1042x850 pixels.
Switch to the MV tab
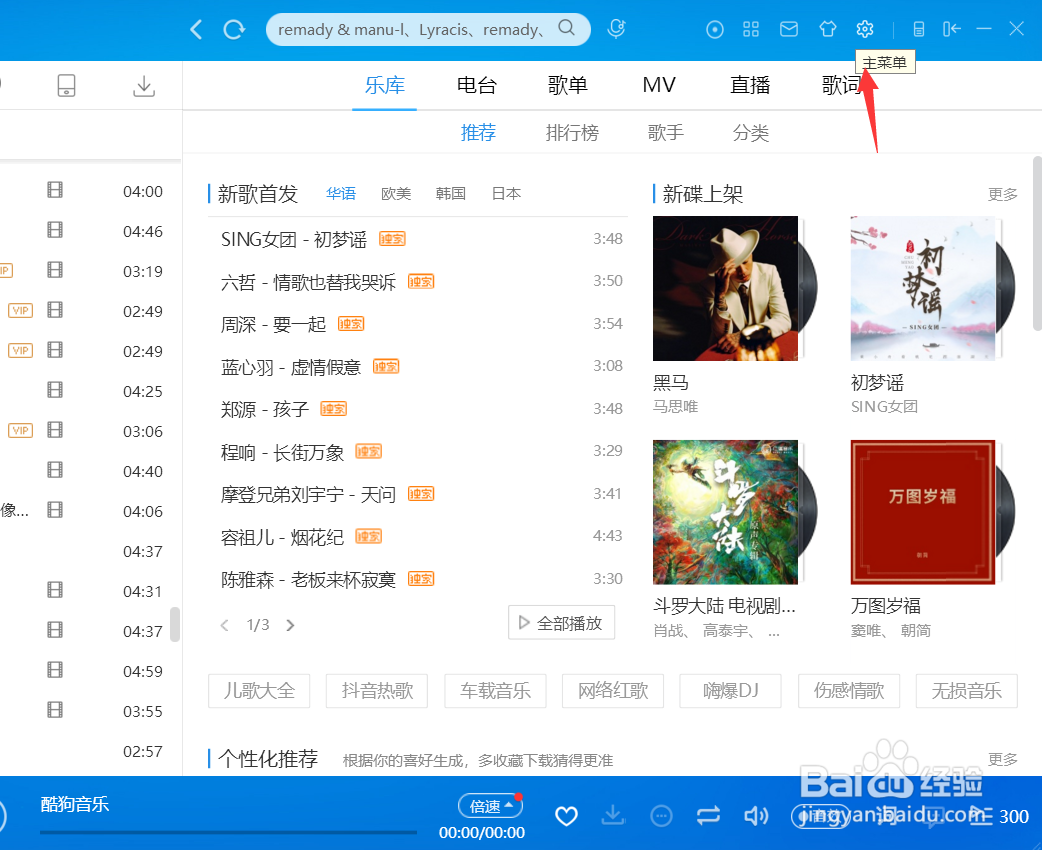tap(659, 85)
